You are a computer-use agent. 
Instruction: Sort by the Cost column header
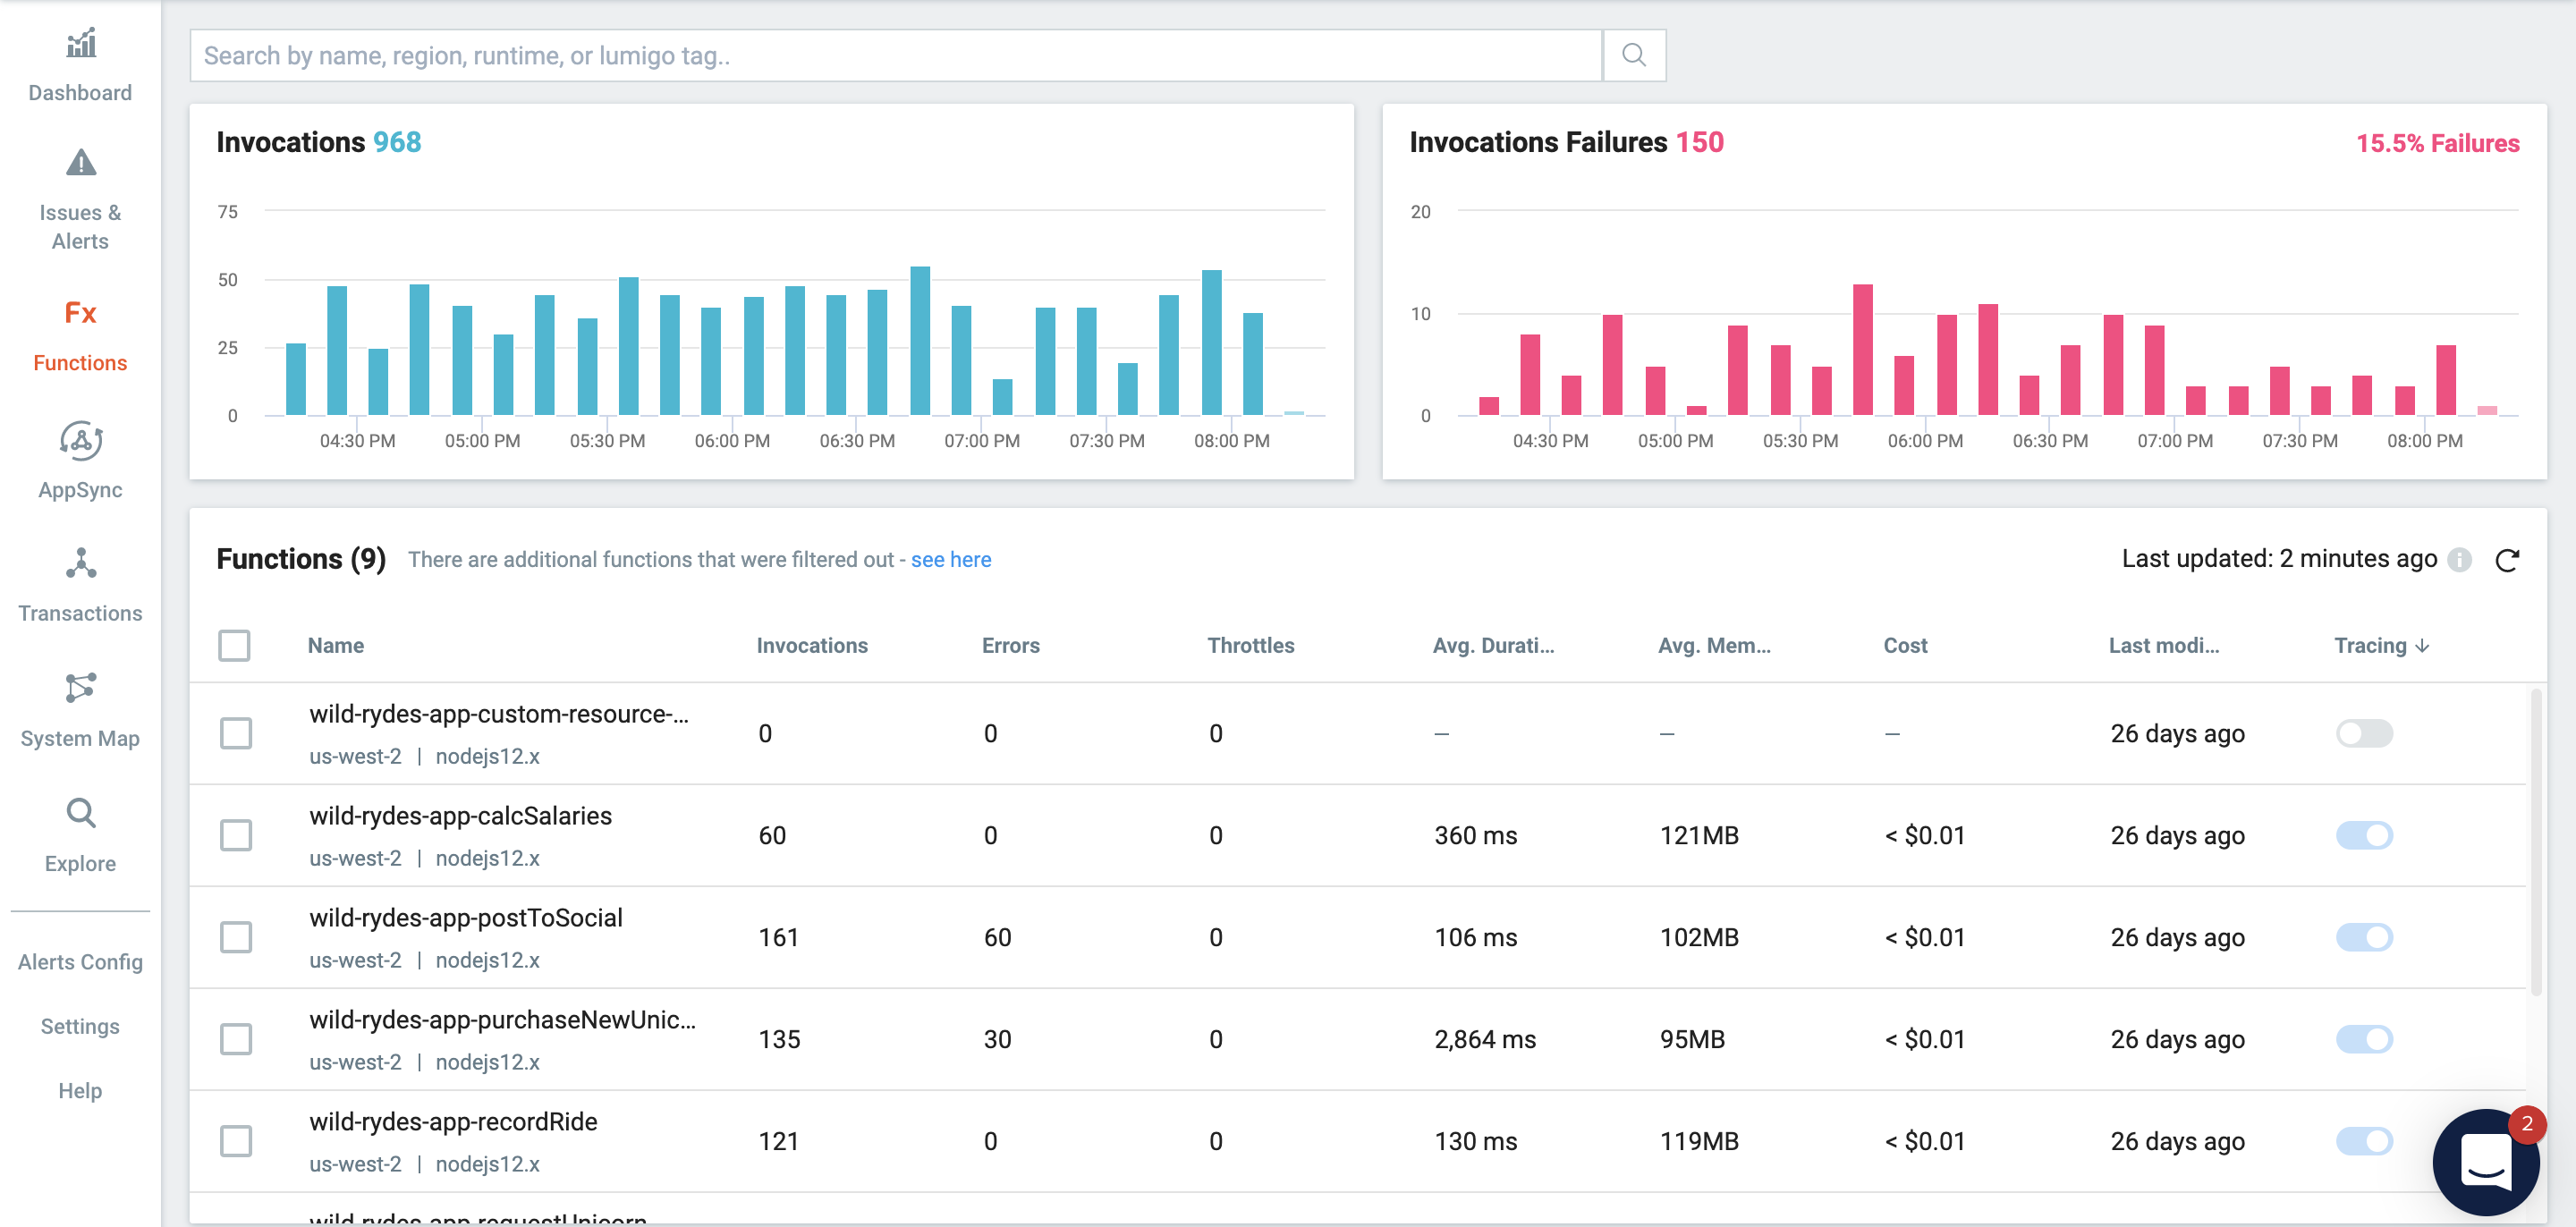pos(1905,646)
